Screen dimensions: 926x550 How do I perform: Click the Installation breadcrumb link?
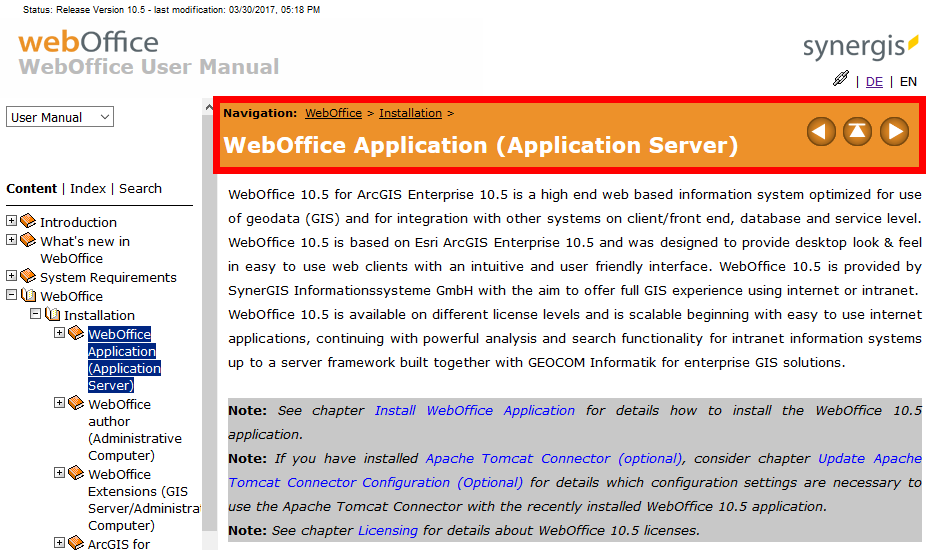[x=410, y=113]
